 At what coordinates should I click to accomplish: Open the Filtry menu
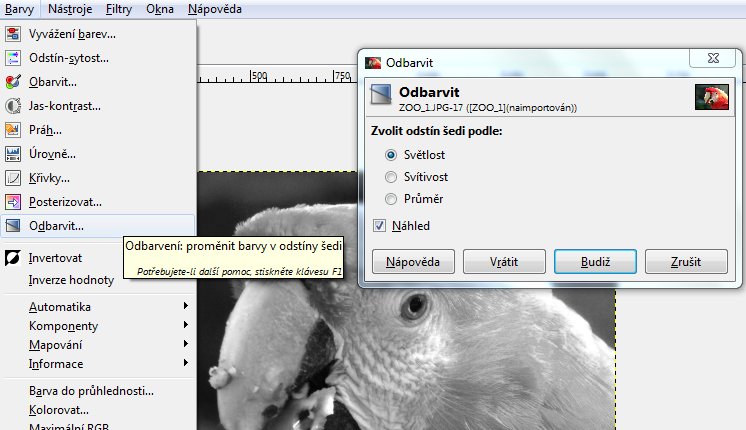(118, 9)
